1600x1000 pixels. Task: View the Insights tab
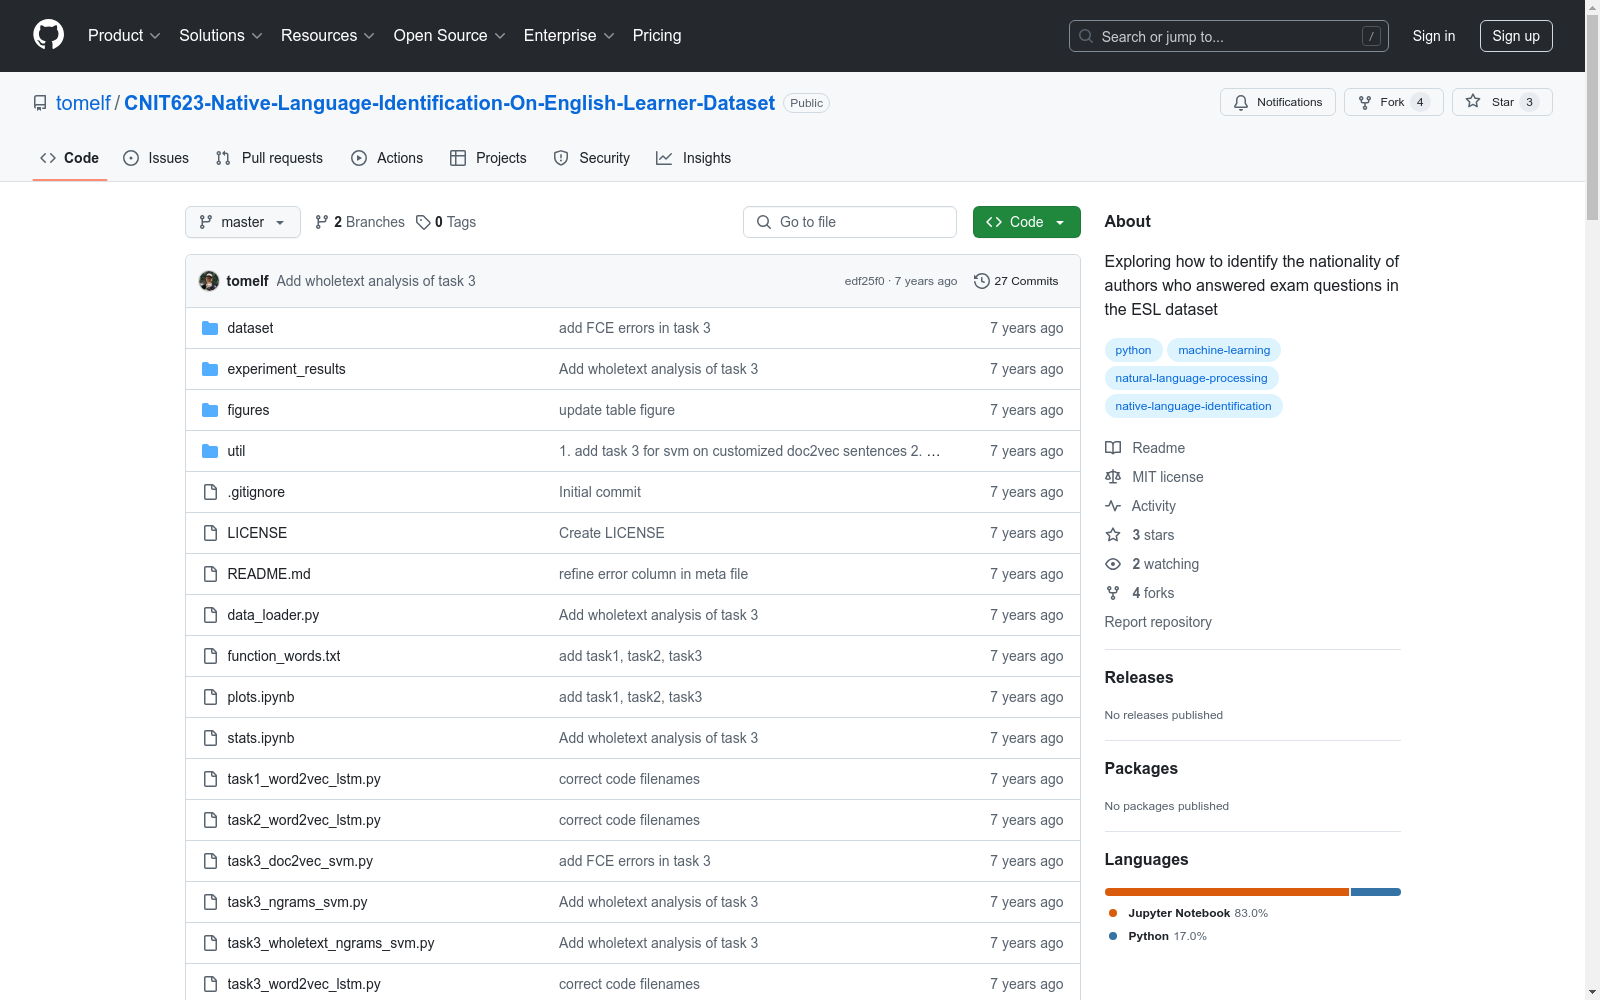(x=693, y=158)
